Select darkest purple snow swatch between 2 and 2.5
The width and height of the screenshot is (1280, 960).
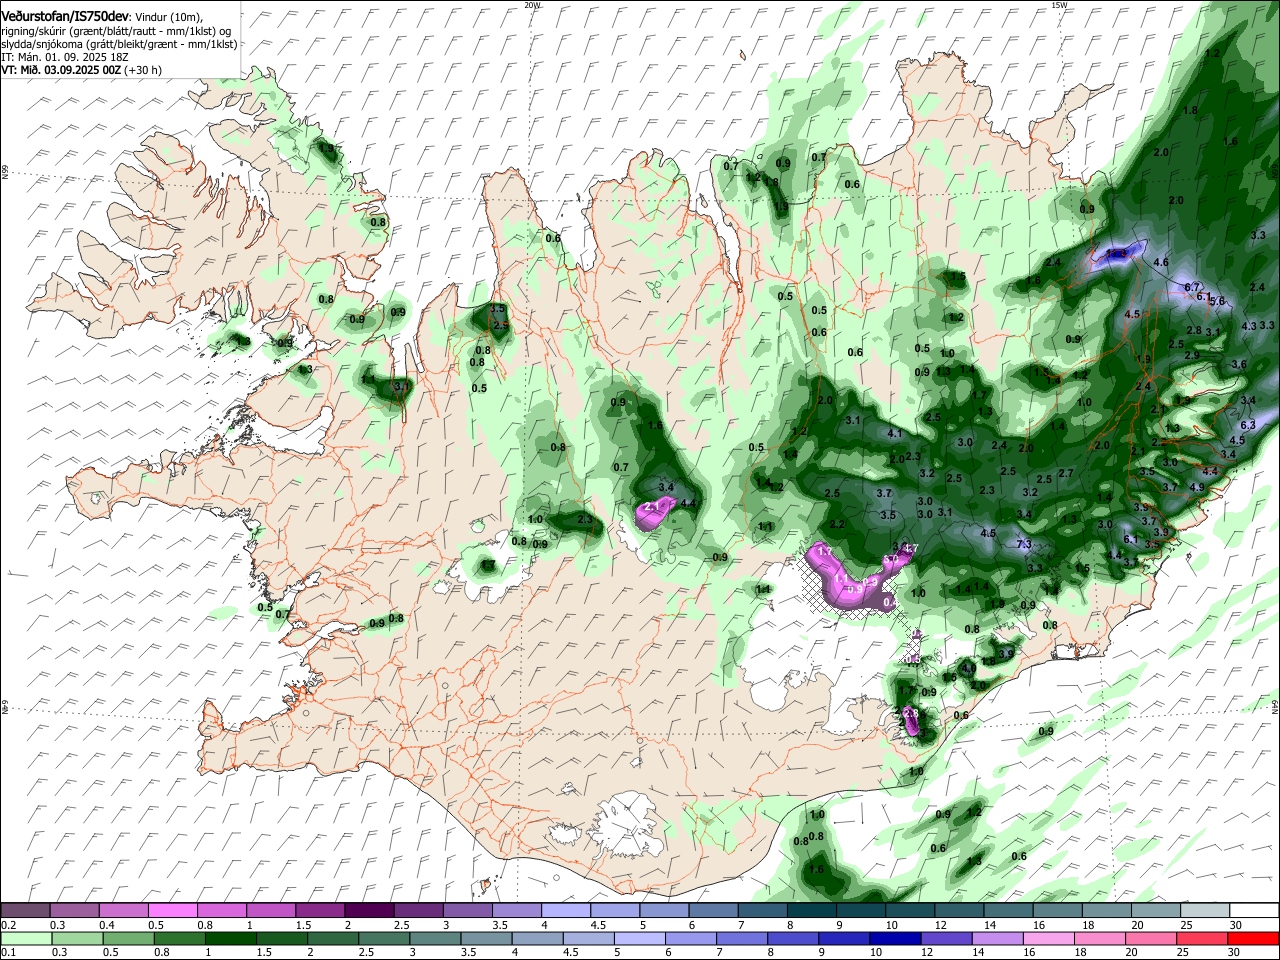pos(369,911)
